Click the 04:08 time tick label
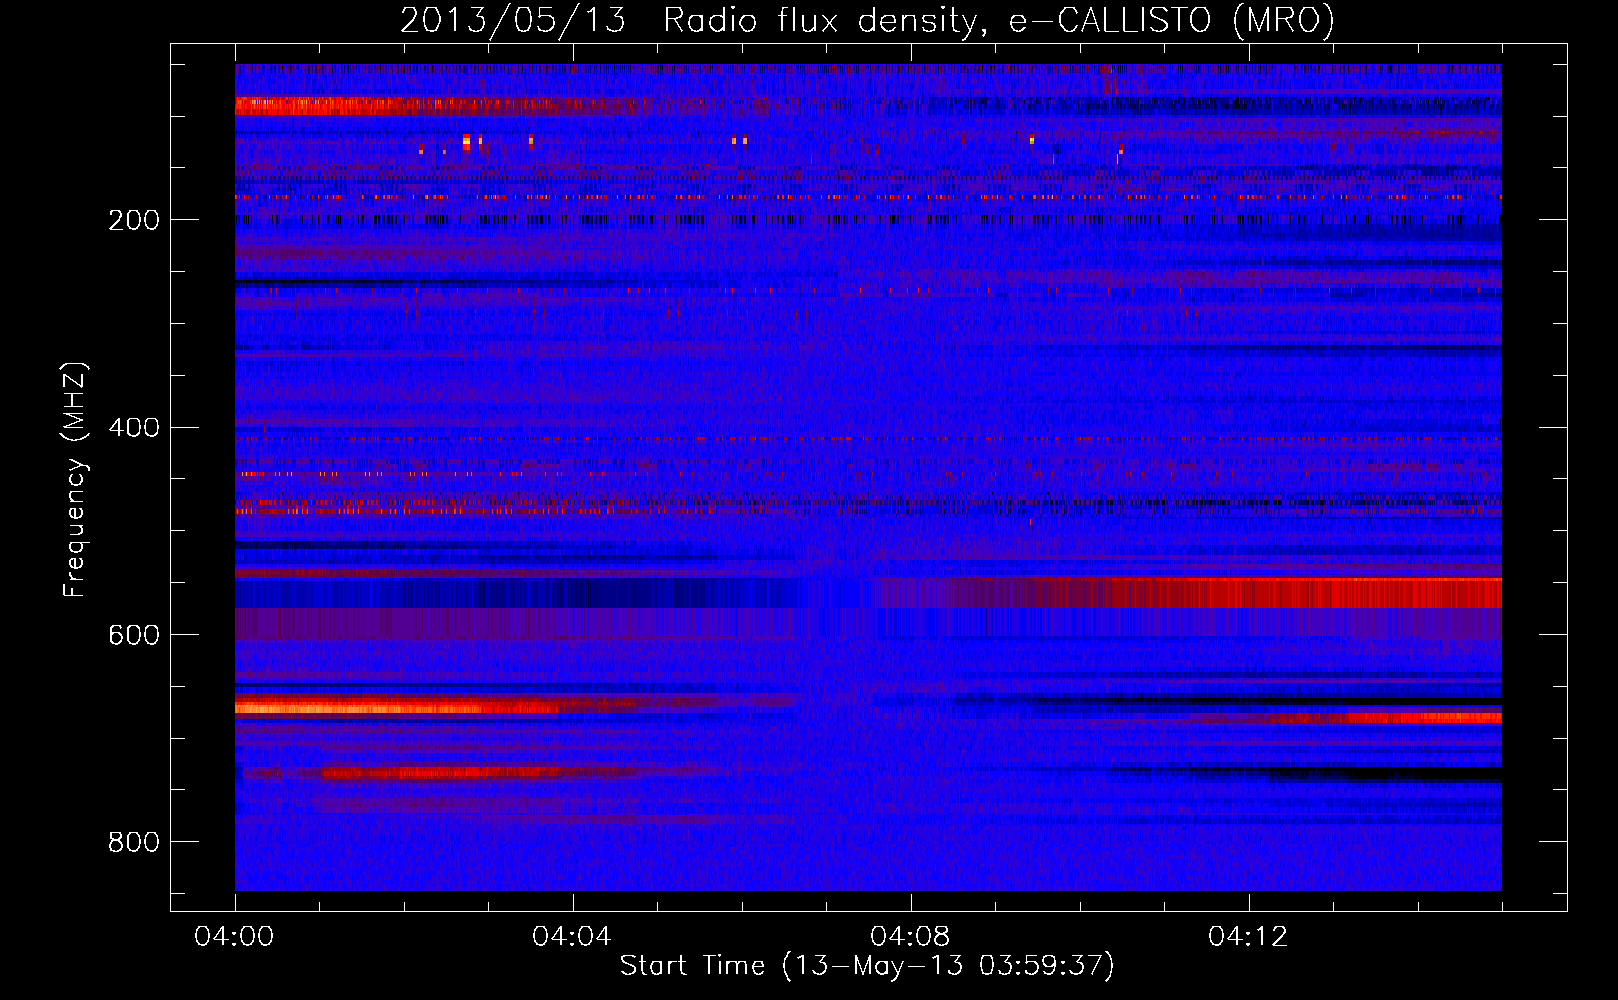 click(x=910, y=937)
